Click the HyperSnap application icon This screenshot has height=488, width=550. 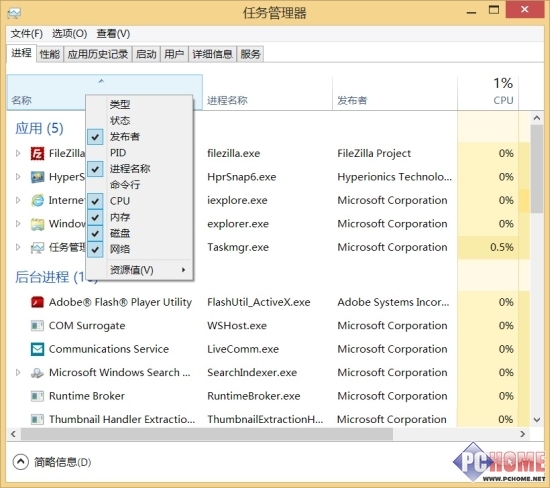pyautogui.click(x=37, y=177)
